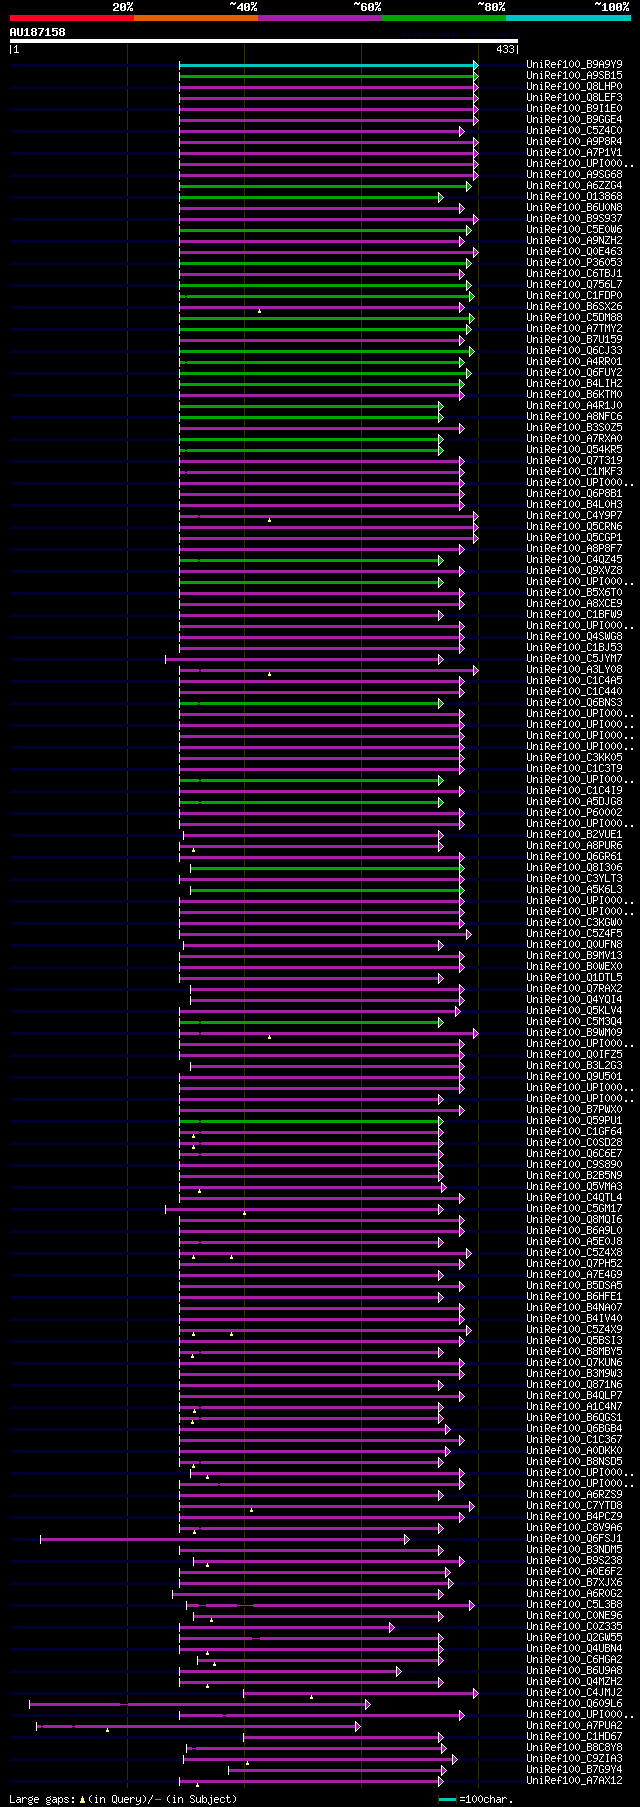Open hit UniRef100_A8NFC6
This screenshot has height=1807, width=640.
point(574,417)
